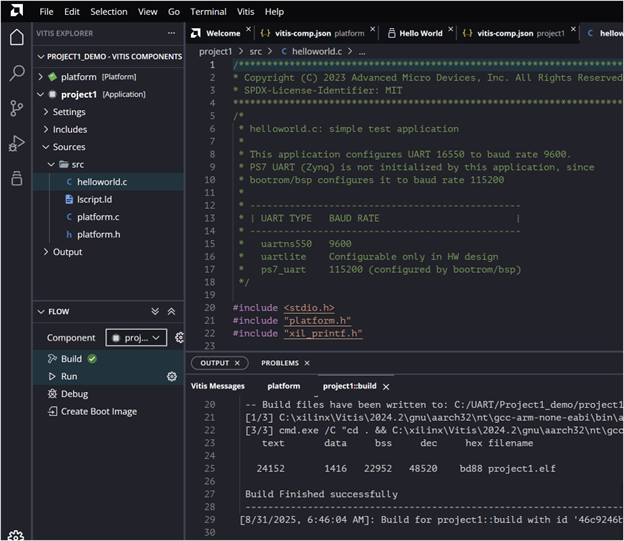
Task: Expand the platform component chevron
Action: click(40, 76)
